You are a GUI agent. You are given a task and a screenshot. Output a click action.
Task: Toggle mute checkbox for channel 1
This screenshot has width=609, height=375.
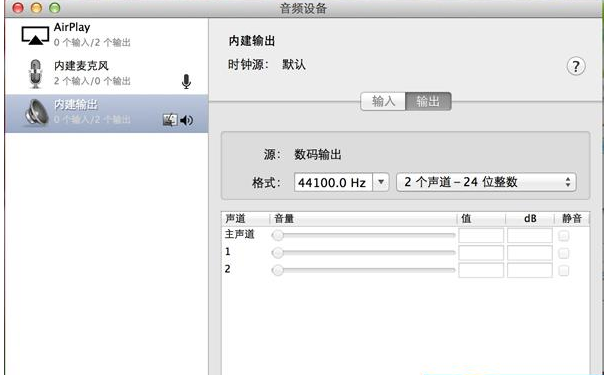pyautogui.click(x=564, y=253)
